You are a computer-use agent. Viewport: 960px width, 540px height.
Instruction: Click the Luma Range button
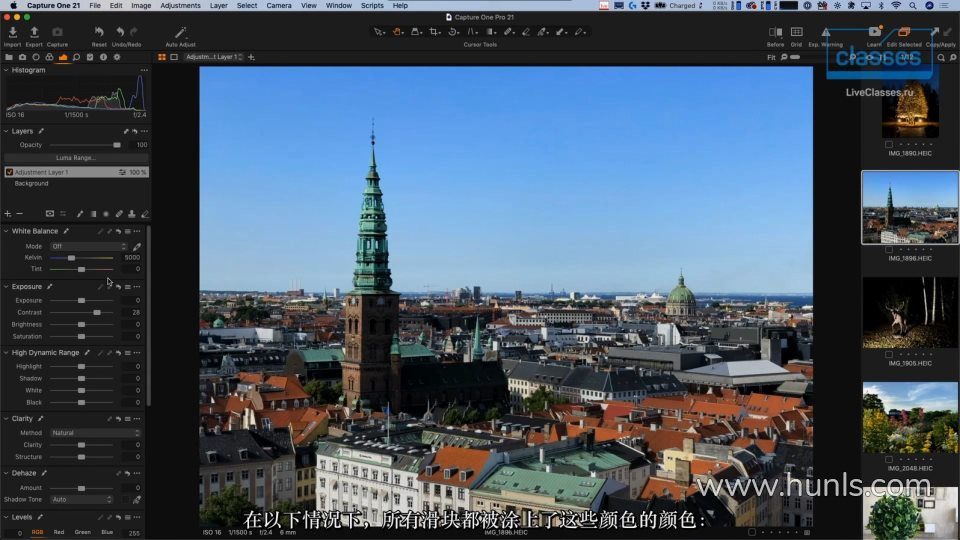pos(76,158)
